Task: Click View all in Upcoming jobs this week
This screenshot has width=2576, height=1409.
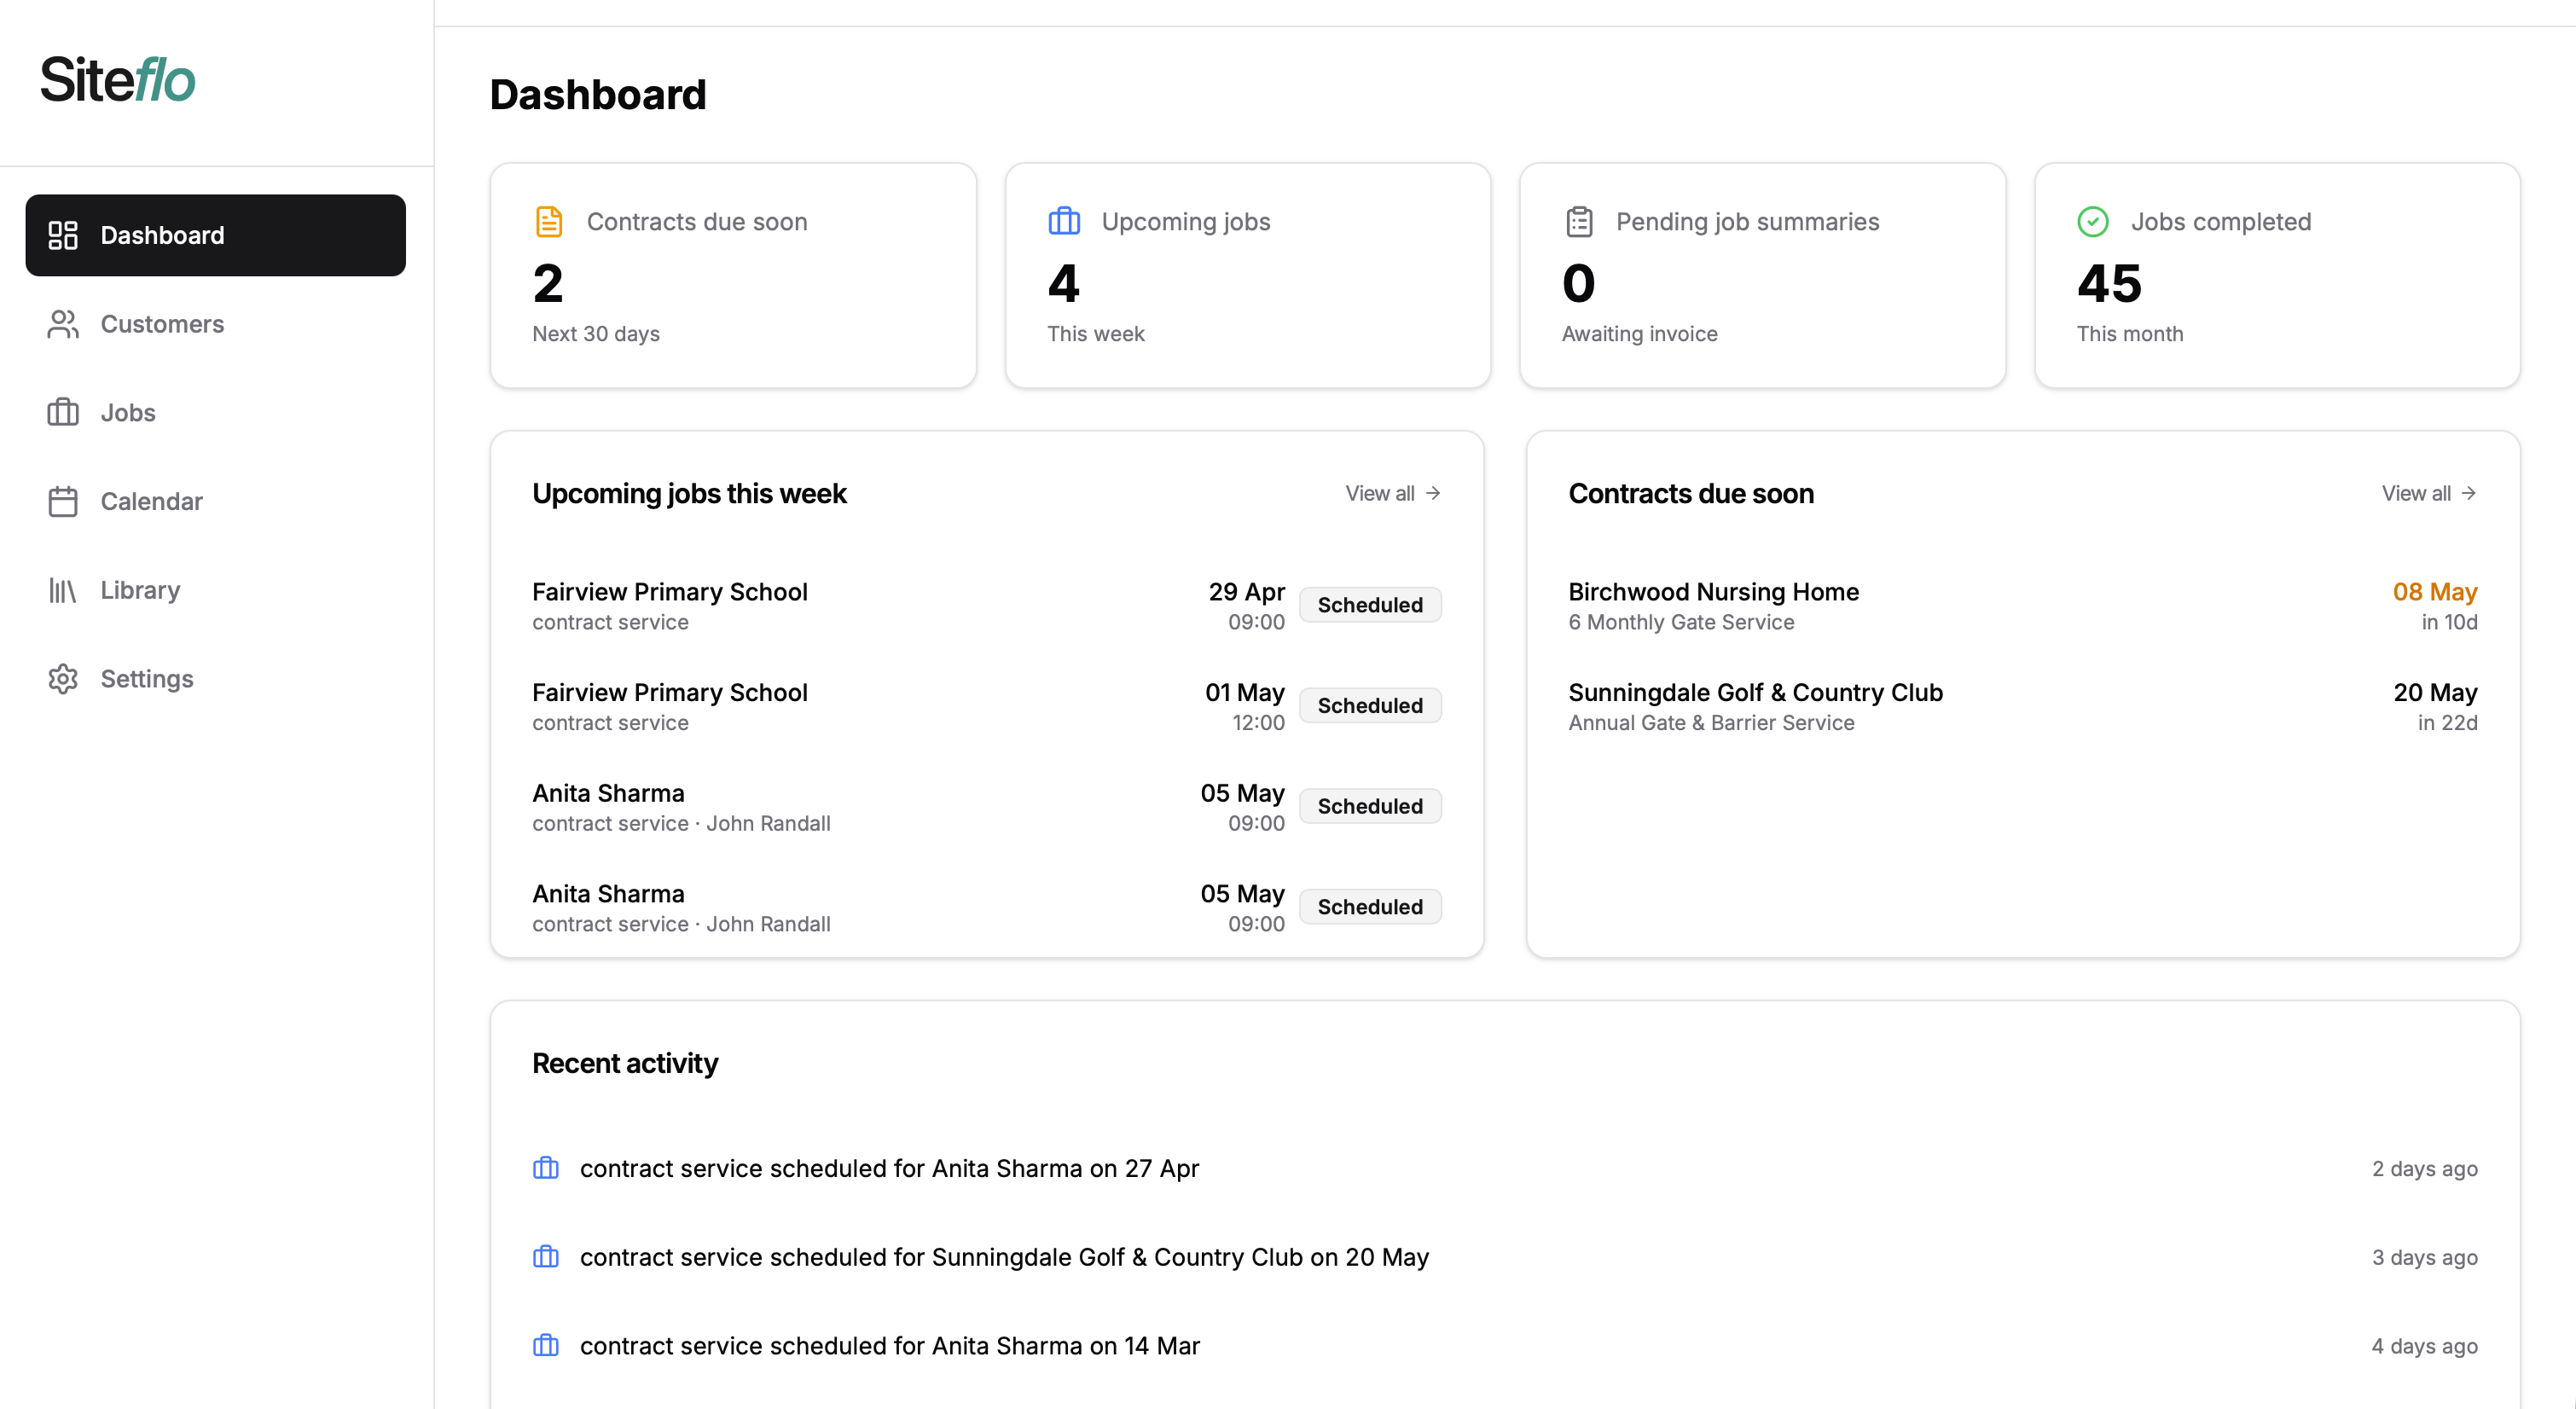Action: [1380, 493]
